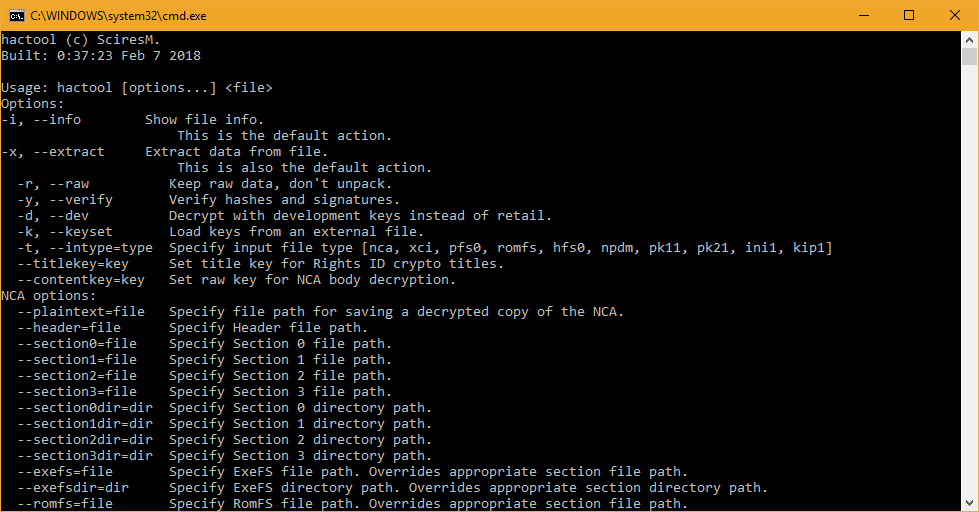Viewport: 979px width, 512px height.
Task: Close the command prompt window
Action: pyautogui.click(x=955, y=15)
